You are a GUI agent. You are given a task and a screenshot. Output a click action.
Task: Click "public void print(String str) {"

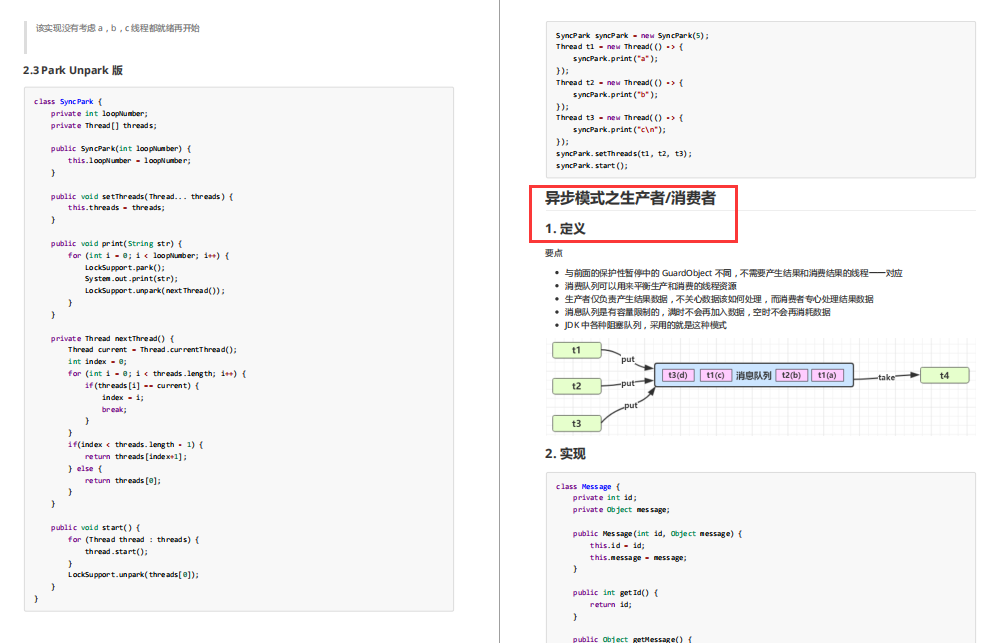point(117,243)
